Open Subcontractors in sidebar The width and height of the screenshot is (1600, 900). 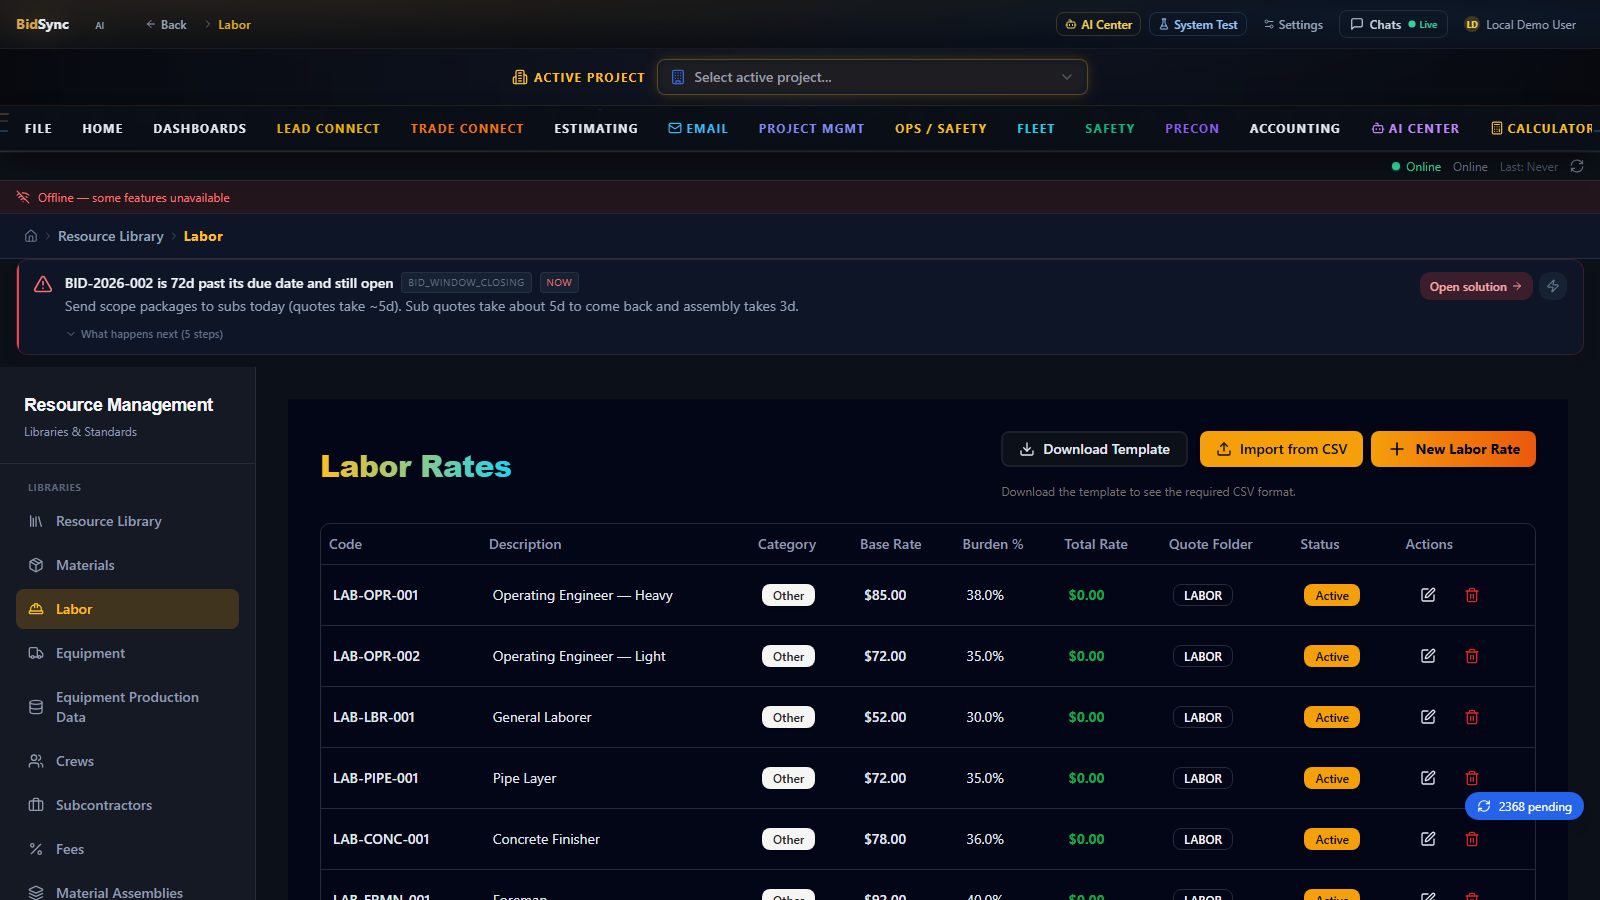127,805
